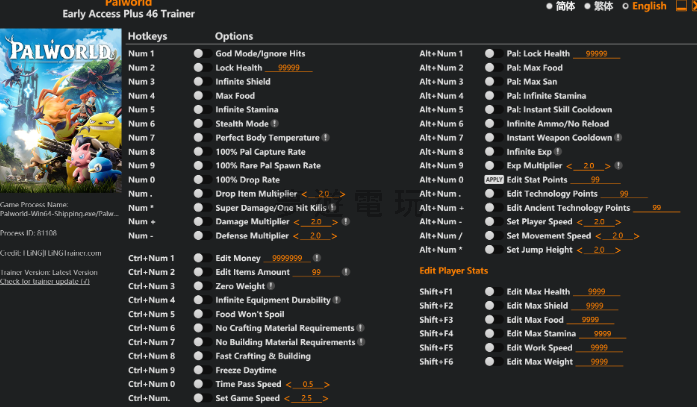Click Edit Max Weight value field
Viewport: 697px width, 407px height.
tap(599, 362)
